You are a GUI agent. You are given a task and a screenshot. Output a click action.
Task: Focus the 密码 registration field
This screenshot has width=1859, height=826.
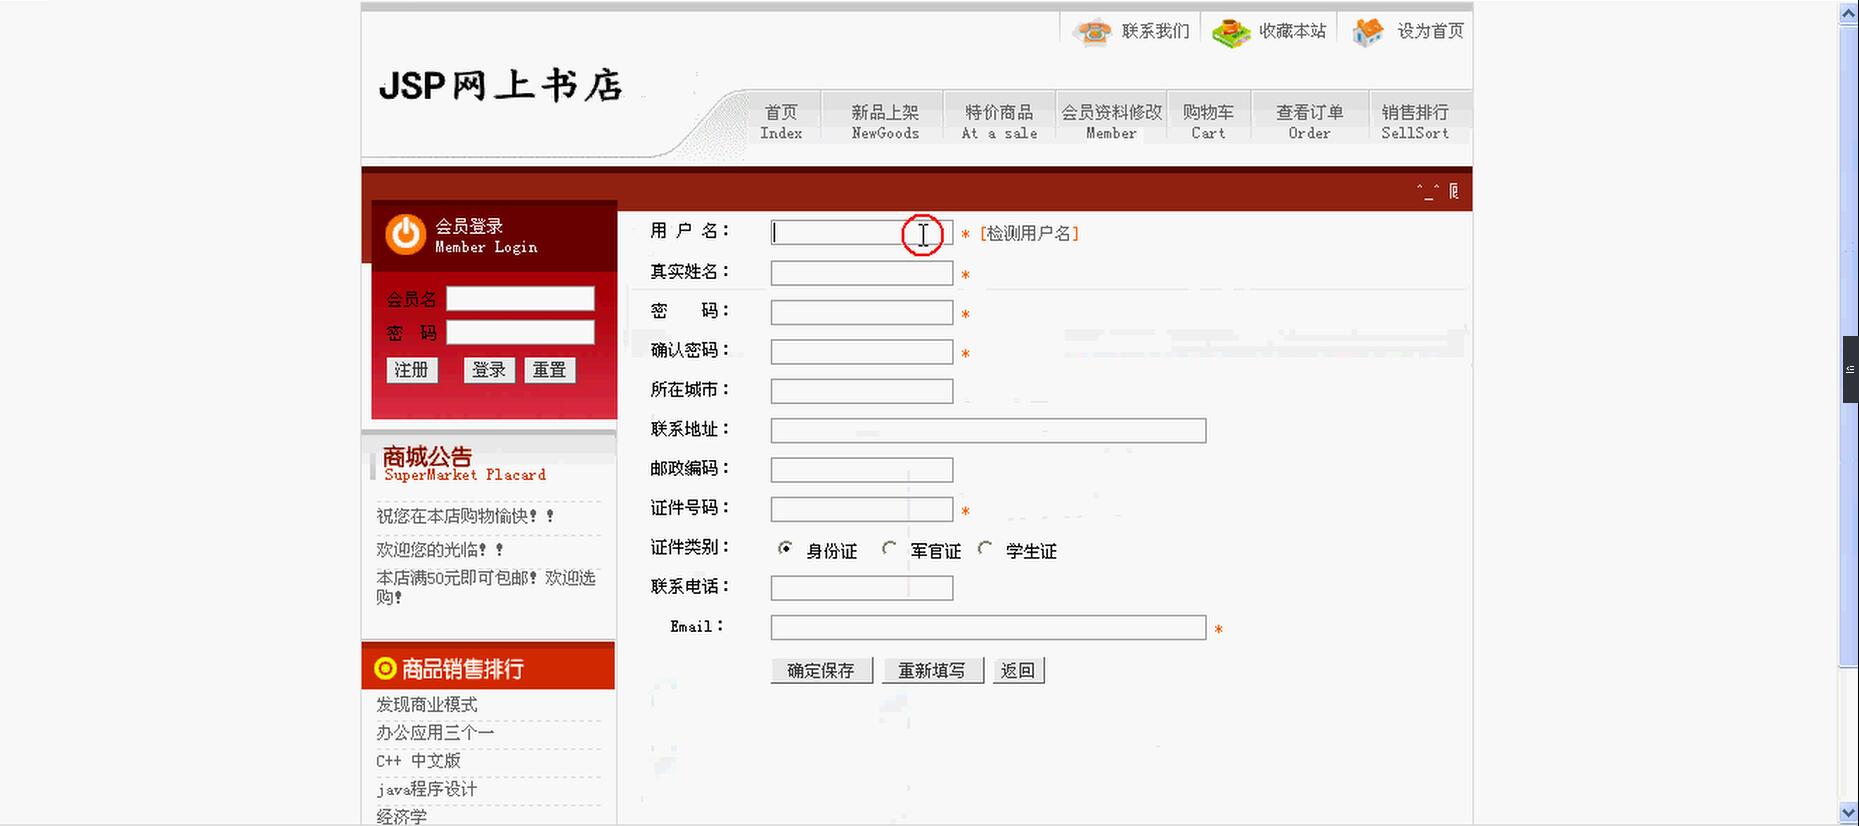coord(862,313)
